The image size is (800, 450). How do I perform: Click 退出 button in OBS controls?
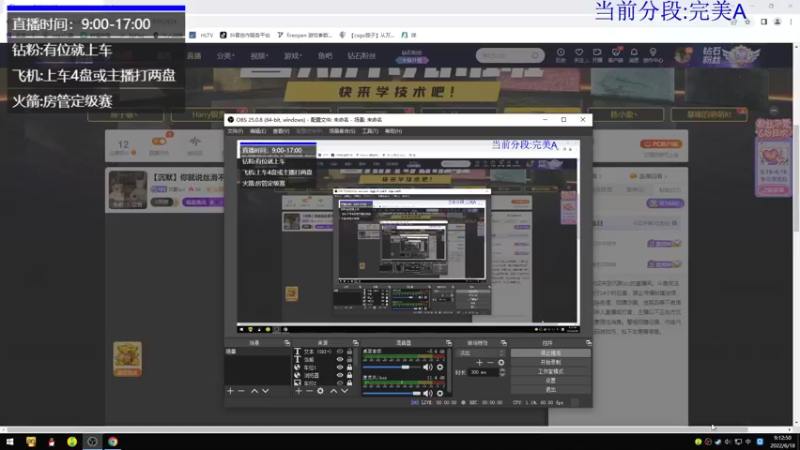coord(551,390)
